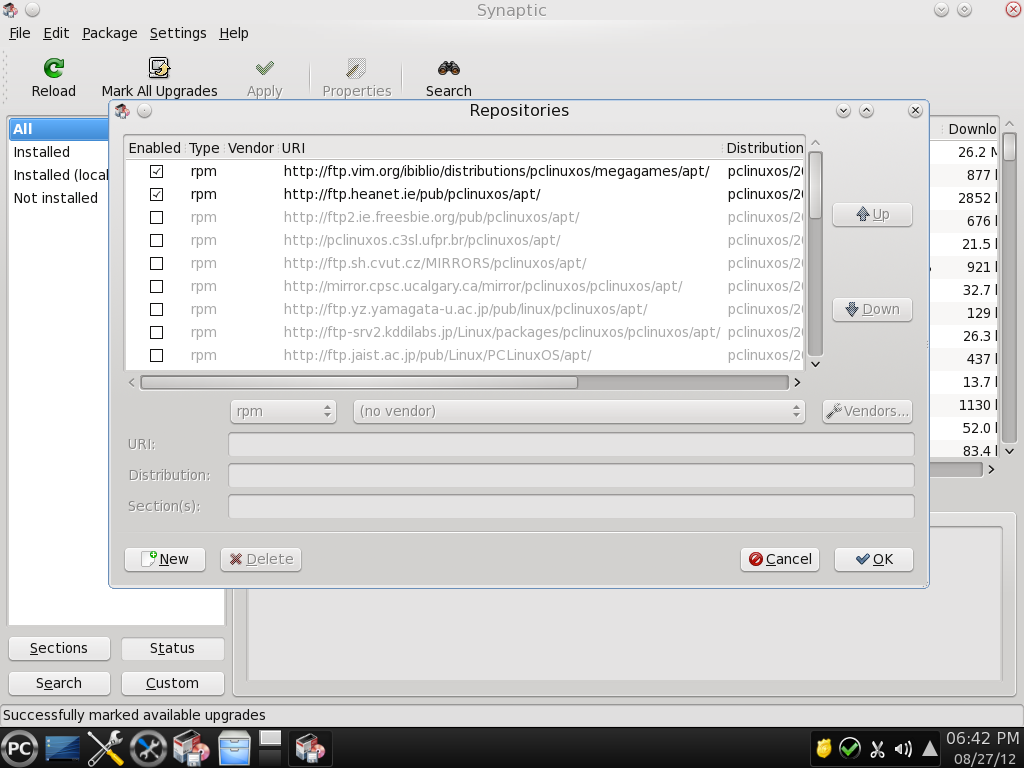
Task: Open the Package menu
Action: pos(110,33)
